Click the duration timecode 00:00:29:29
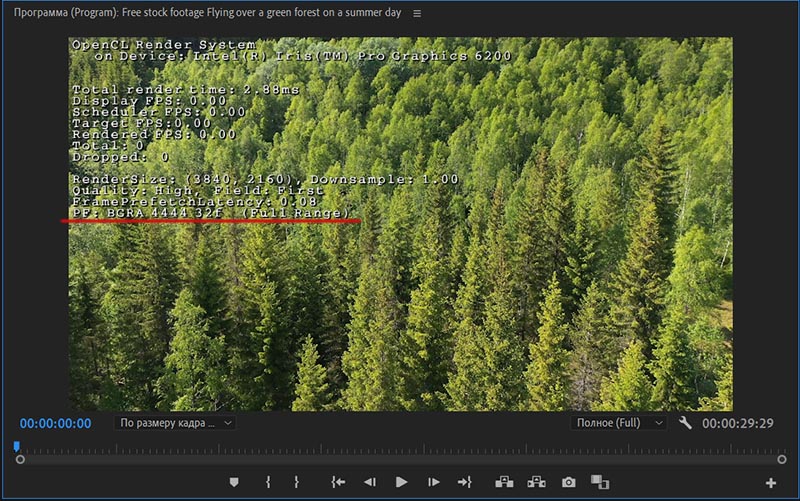800x501 pixels. (x=738, y=423)
